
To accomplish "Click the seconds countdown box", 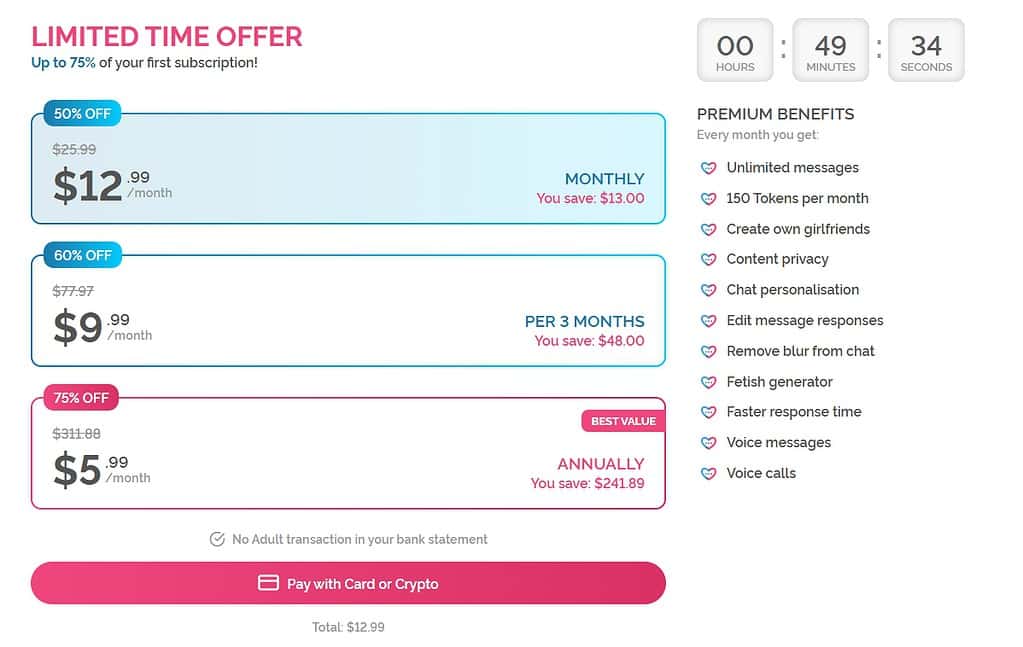I will (x=926, y=50).
